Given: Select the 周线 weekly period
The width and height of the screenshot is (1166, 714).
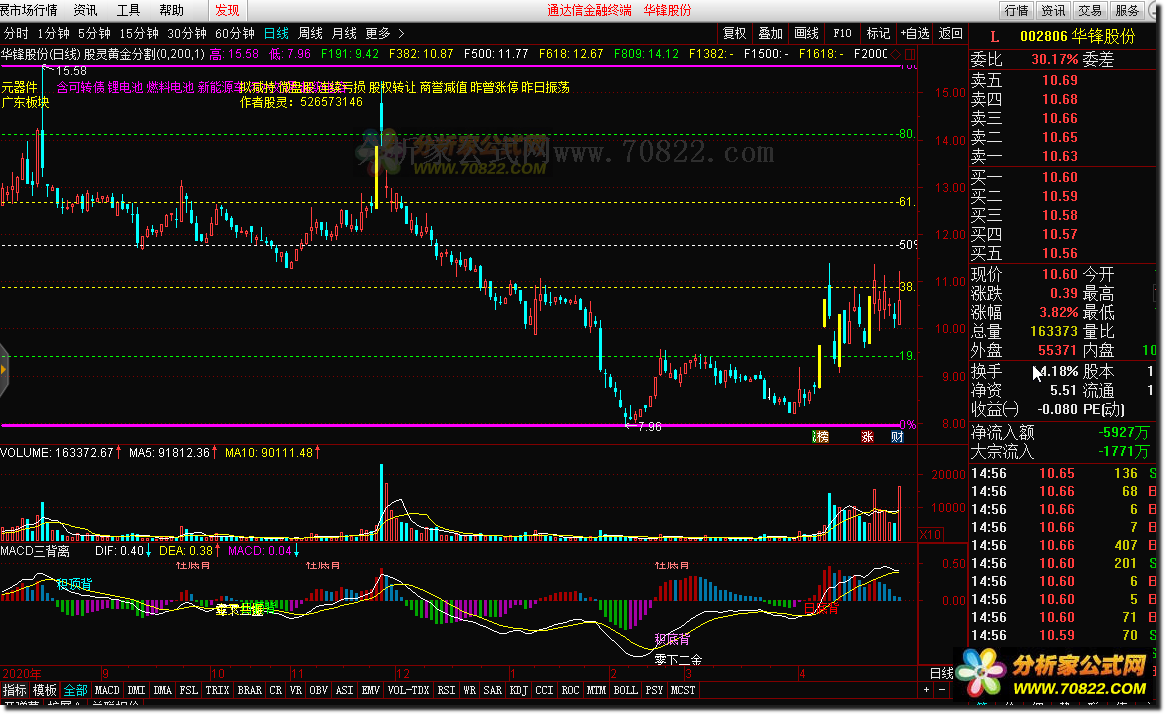Looking at the screenshot, I should pos(310,33).
